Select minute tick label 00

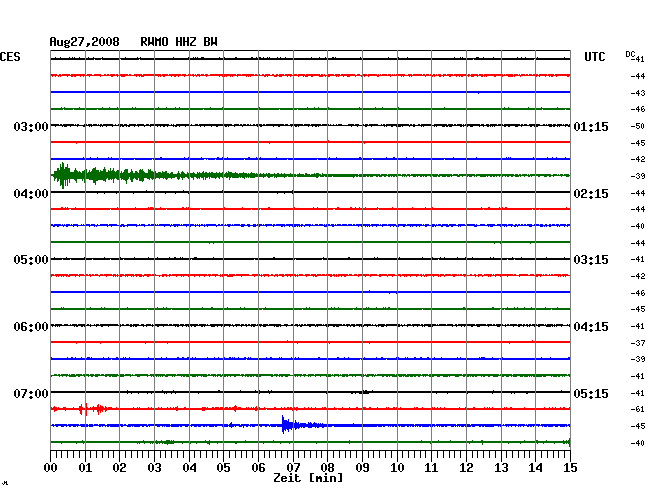click(x=50, y=467)
